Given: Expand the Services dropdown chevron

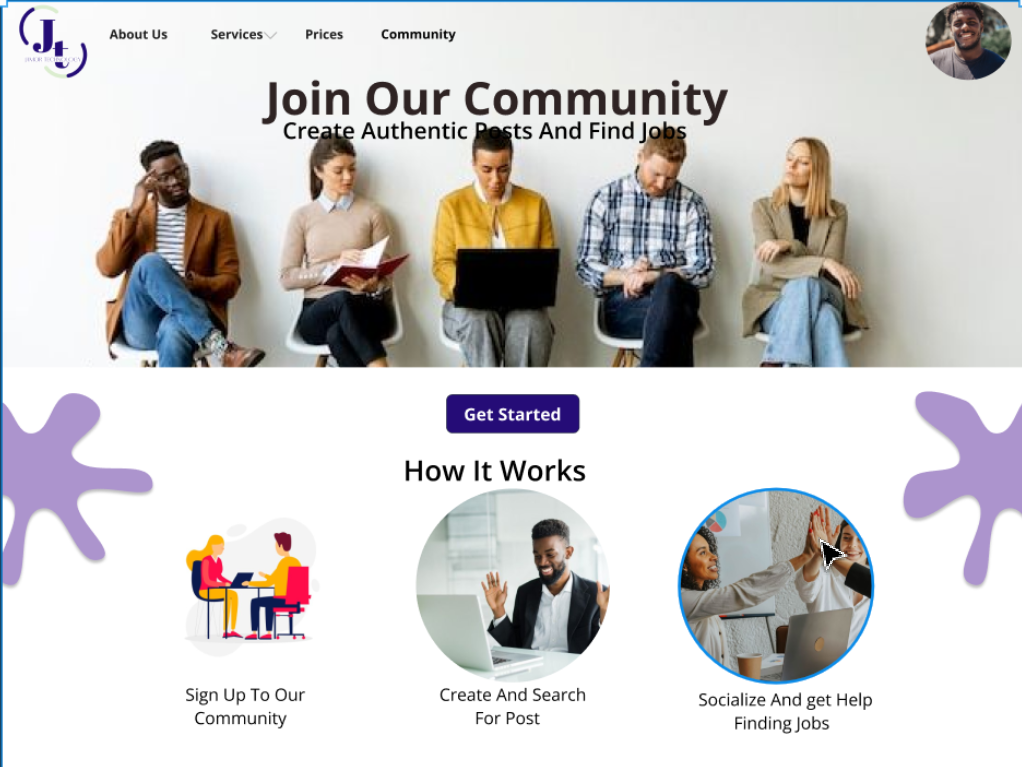Looking at the screenshot, I should pyautogui.click(x=270, y=35).
